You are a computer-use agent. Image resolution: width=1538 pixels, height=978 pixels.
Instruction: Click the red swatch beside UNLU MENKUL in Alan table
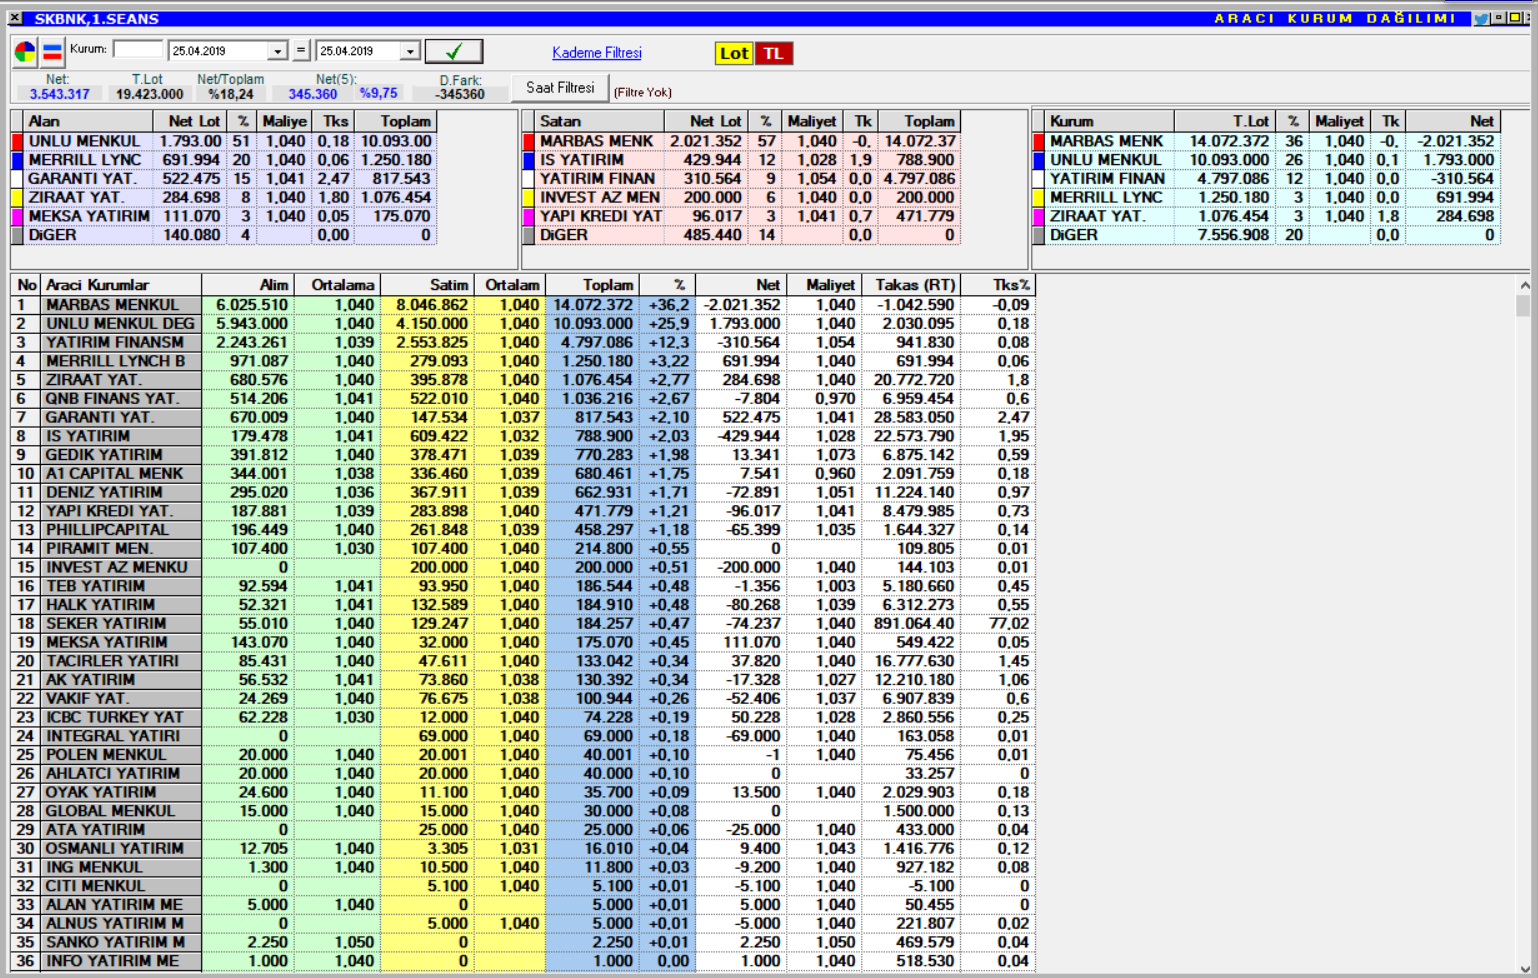(x=17, y=141)
